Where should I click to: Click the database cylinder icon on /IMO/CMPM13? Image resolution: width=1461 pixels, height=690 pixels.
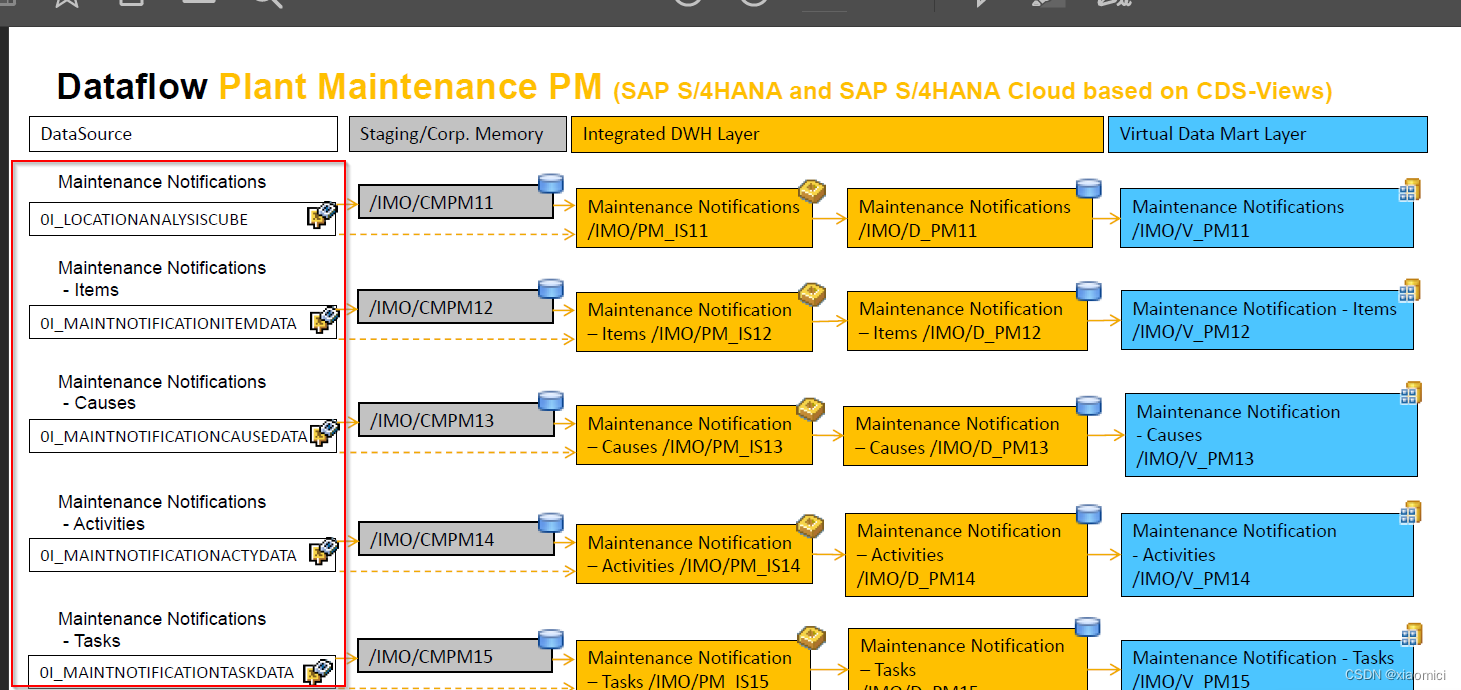click(x=551, y=401)
